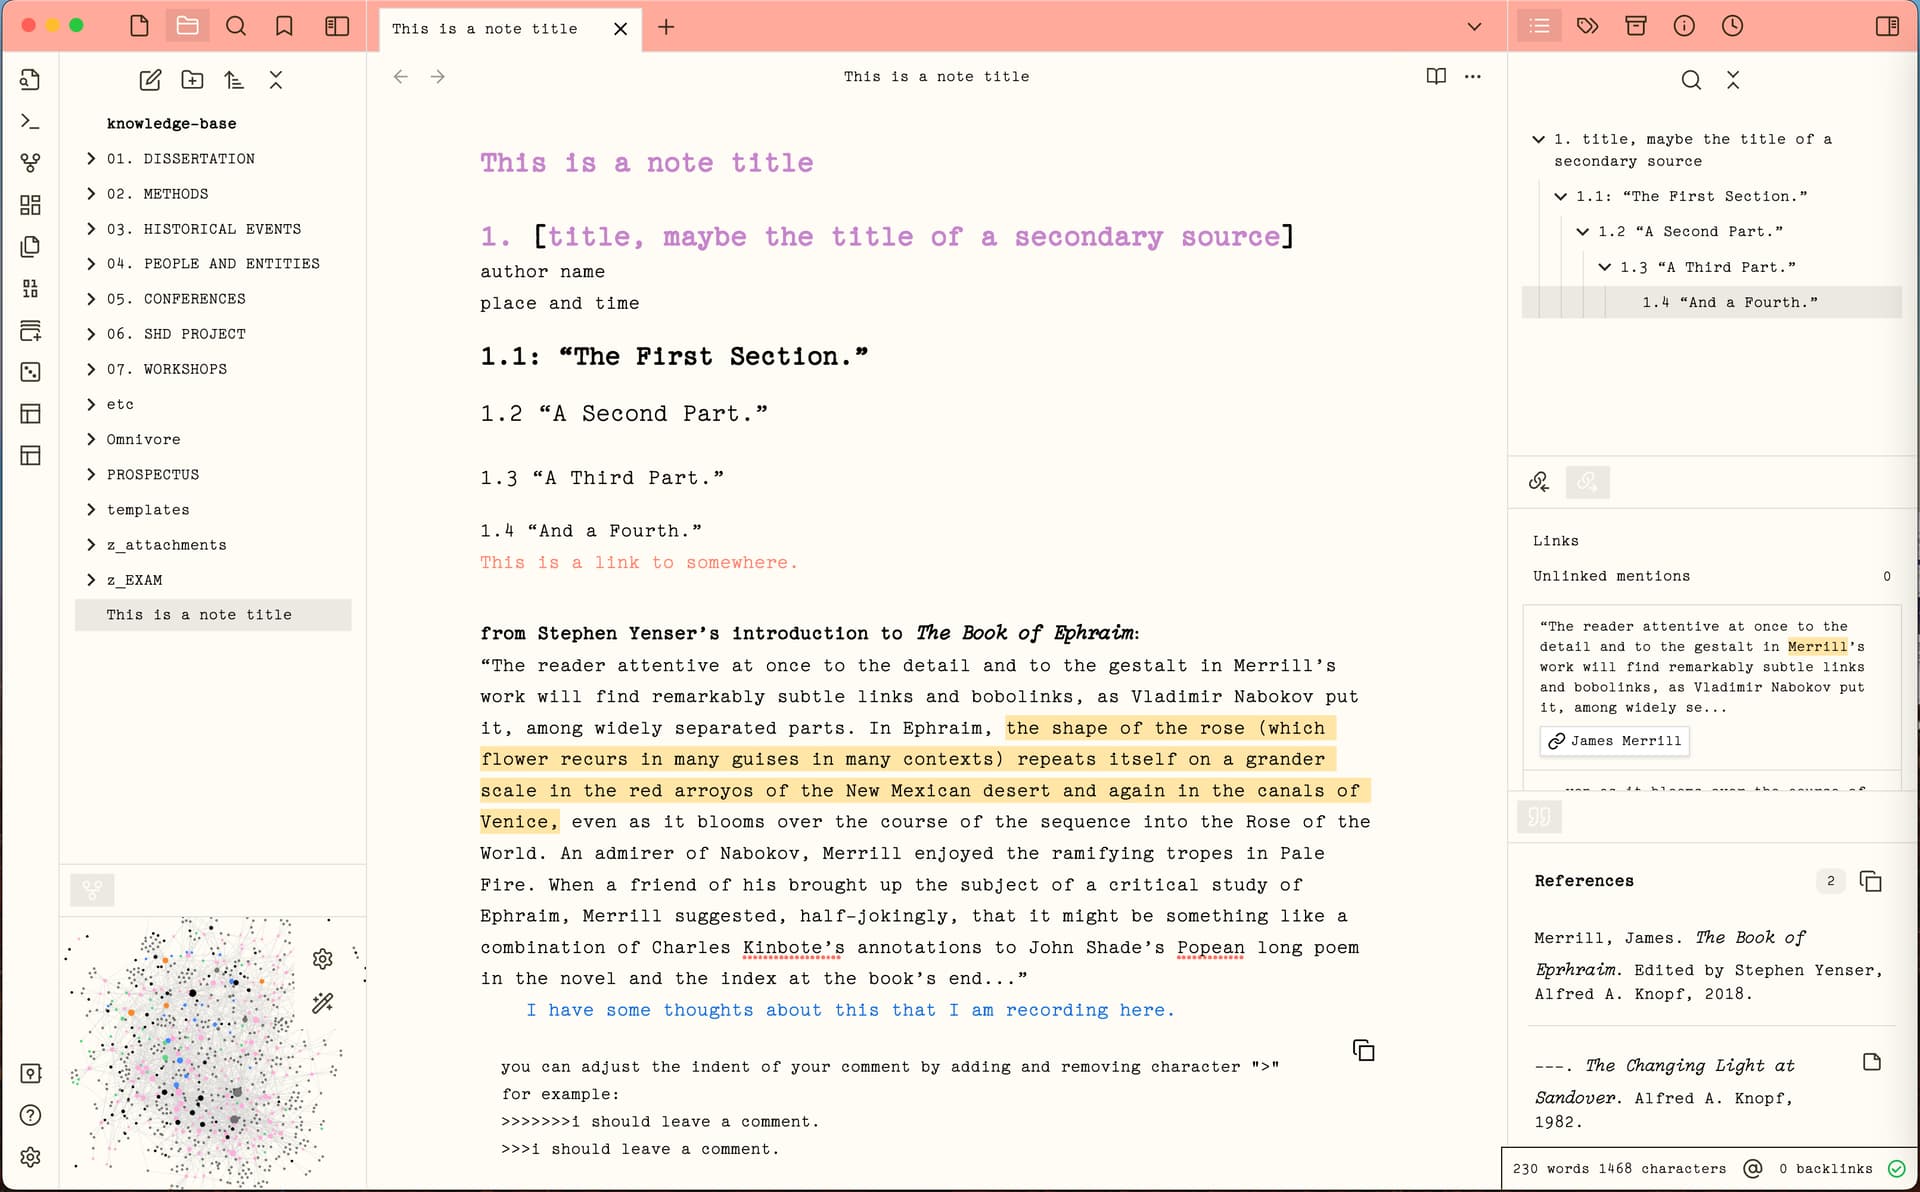Open a random note with the dice icon
Image resolution: width=1920 pixels, height=1192 pixels.
point(30,372)
